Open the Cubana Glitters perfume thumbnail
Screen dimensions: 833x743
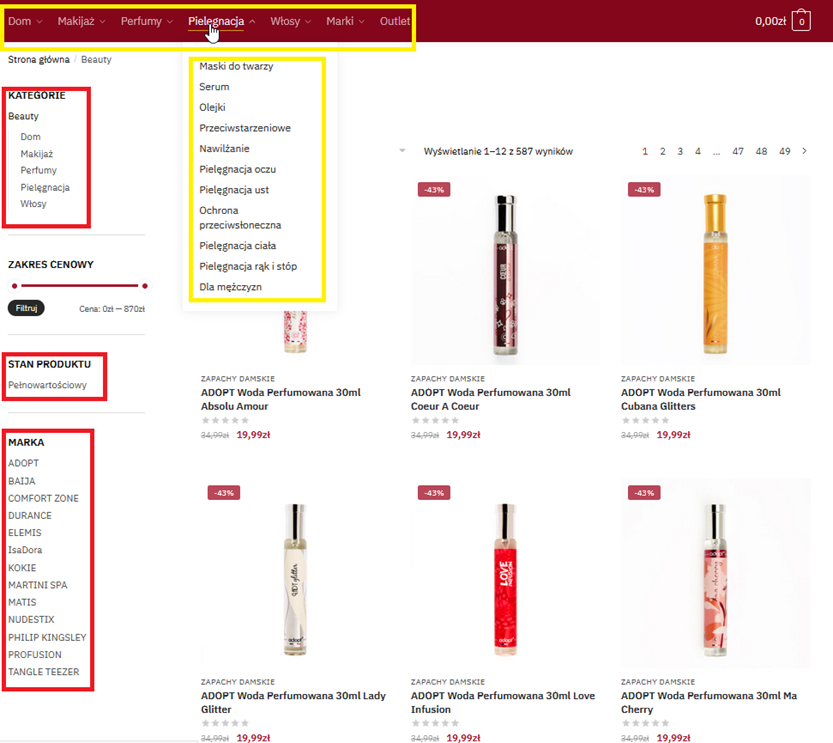(x=715, y=270)
